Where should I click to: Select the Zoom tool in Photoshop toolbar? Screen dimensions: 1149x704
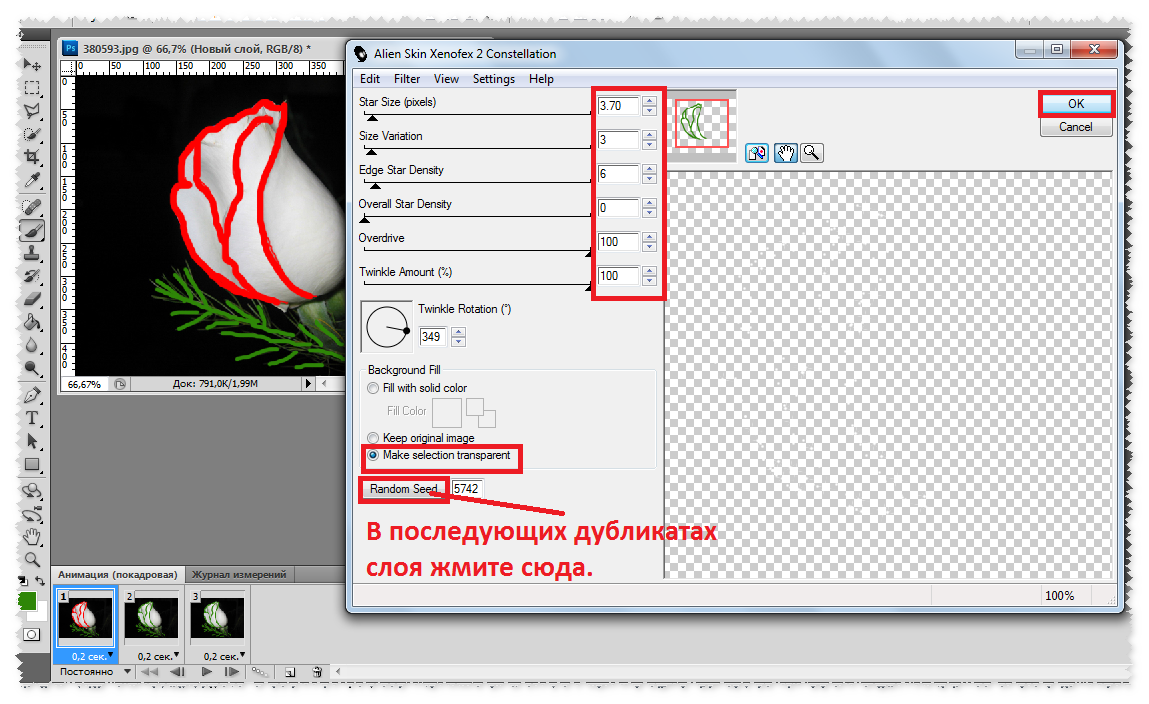32,560
